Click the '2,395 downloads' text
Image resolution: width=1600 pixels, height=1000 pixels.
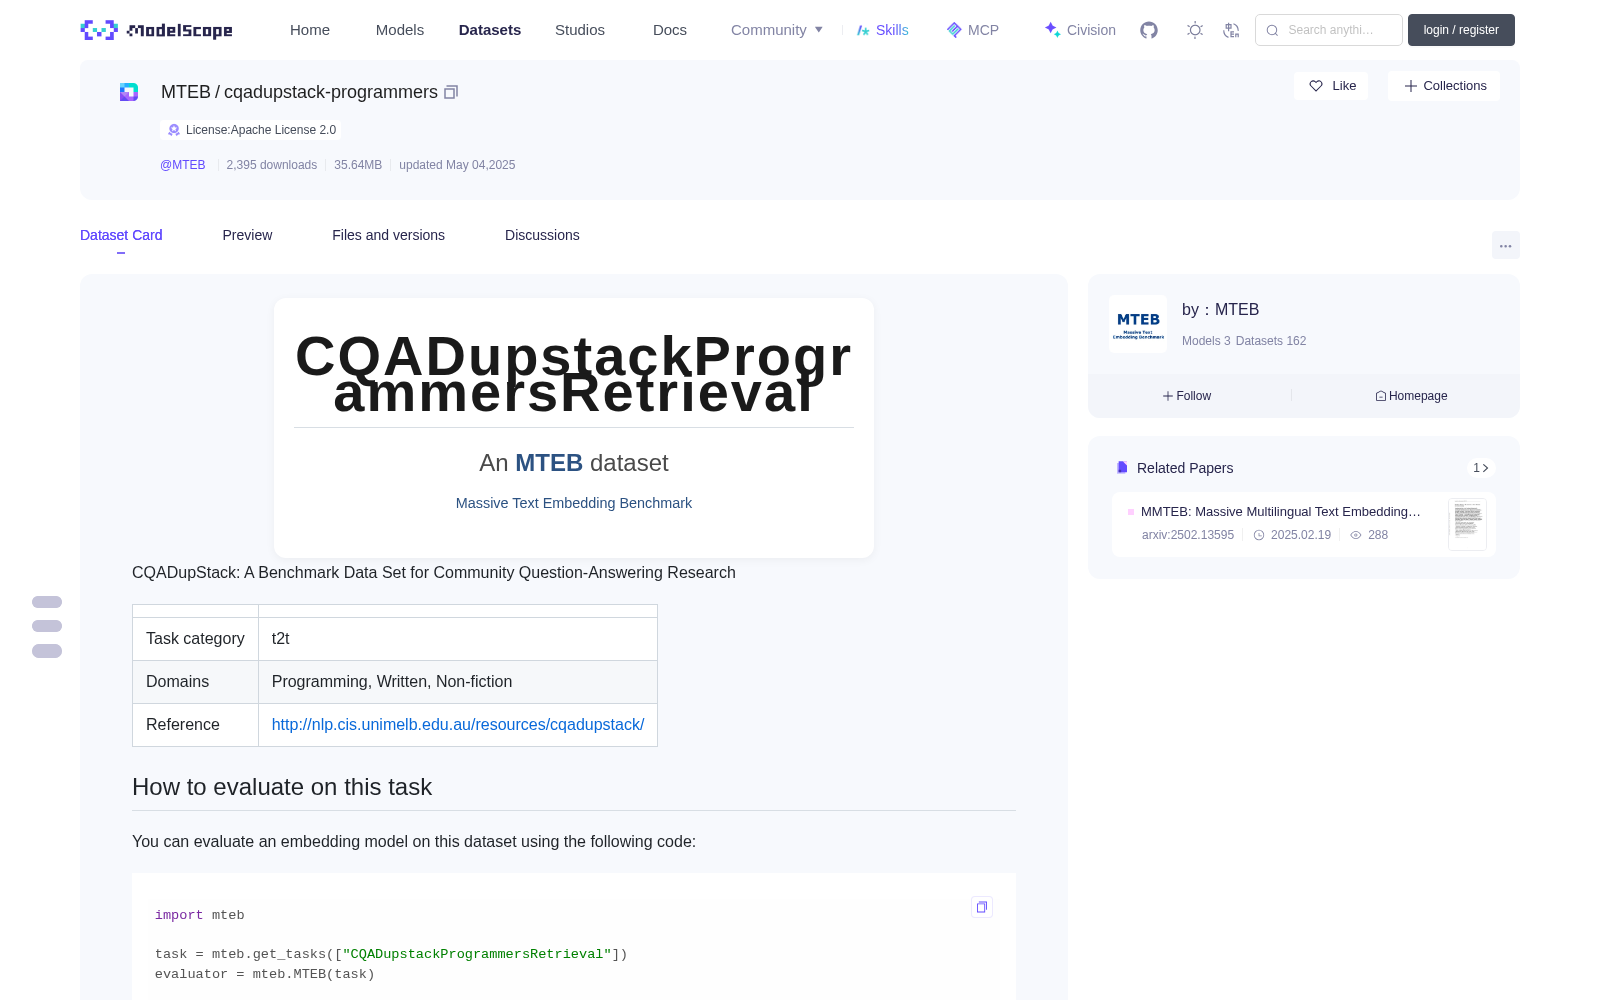click(x=272, y=165)
